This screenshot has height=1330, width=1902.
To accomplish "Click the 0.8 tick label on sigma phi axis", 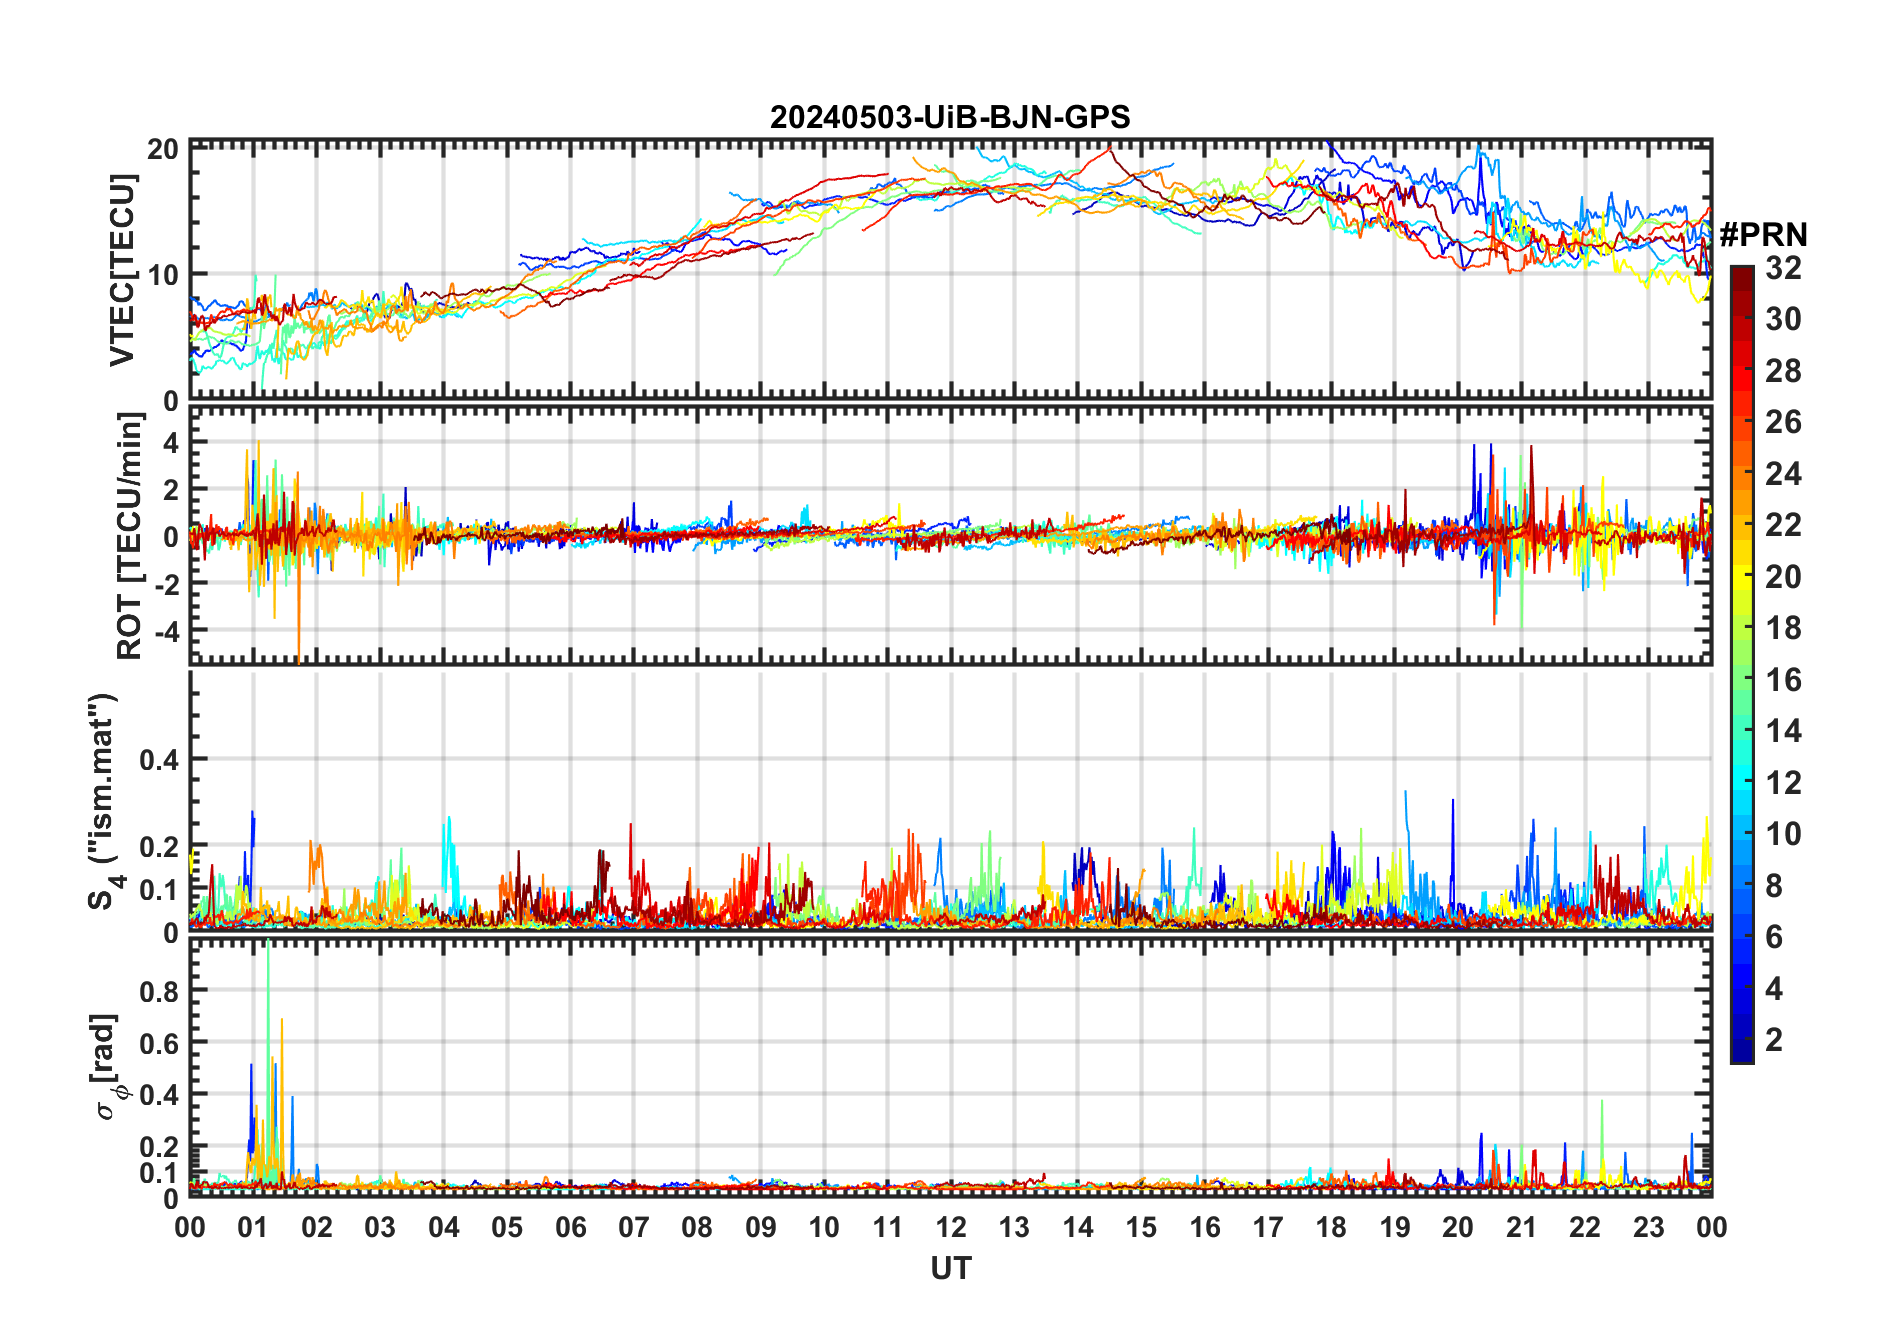I will pos(158,991).
